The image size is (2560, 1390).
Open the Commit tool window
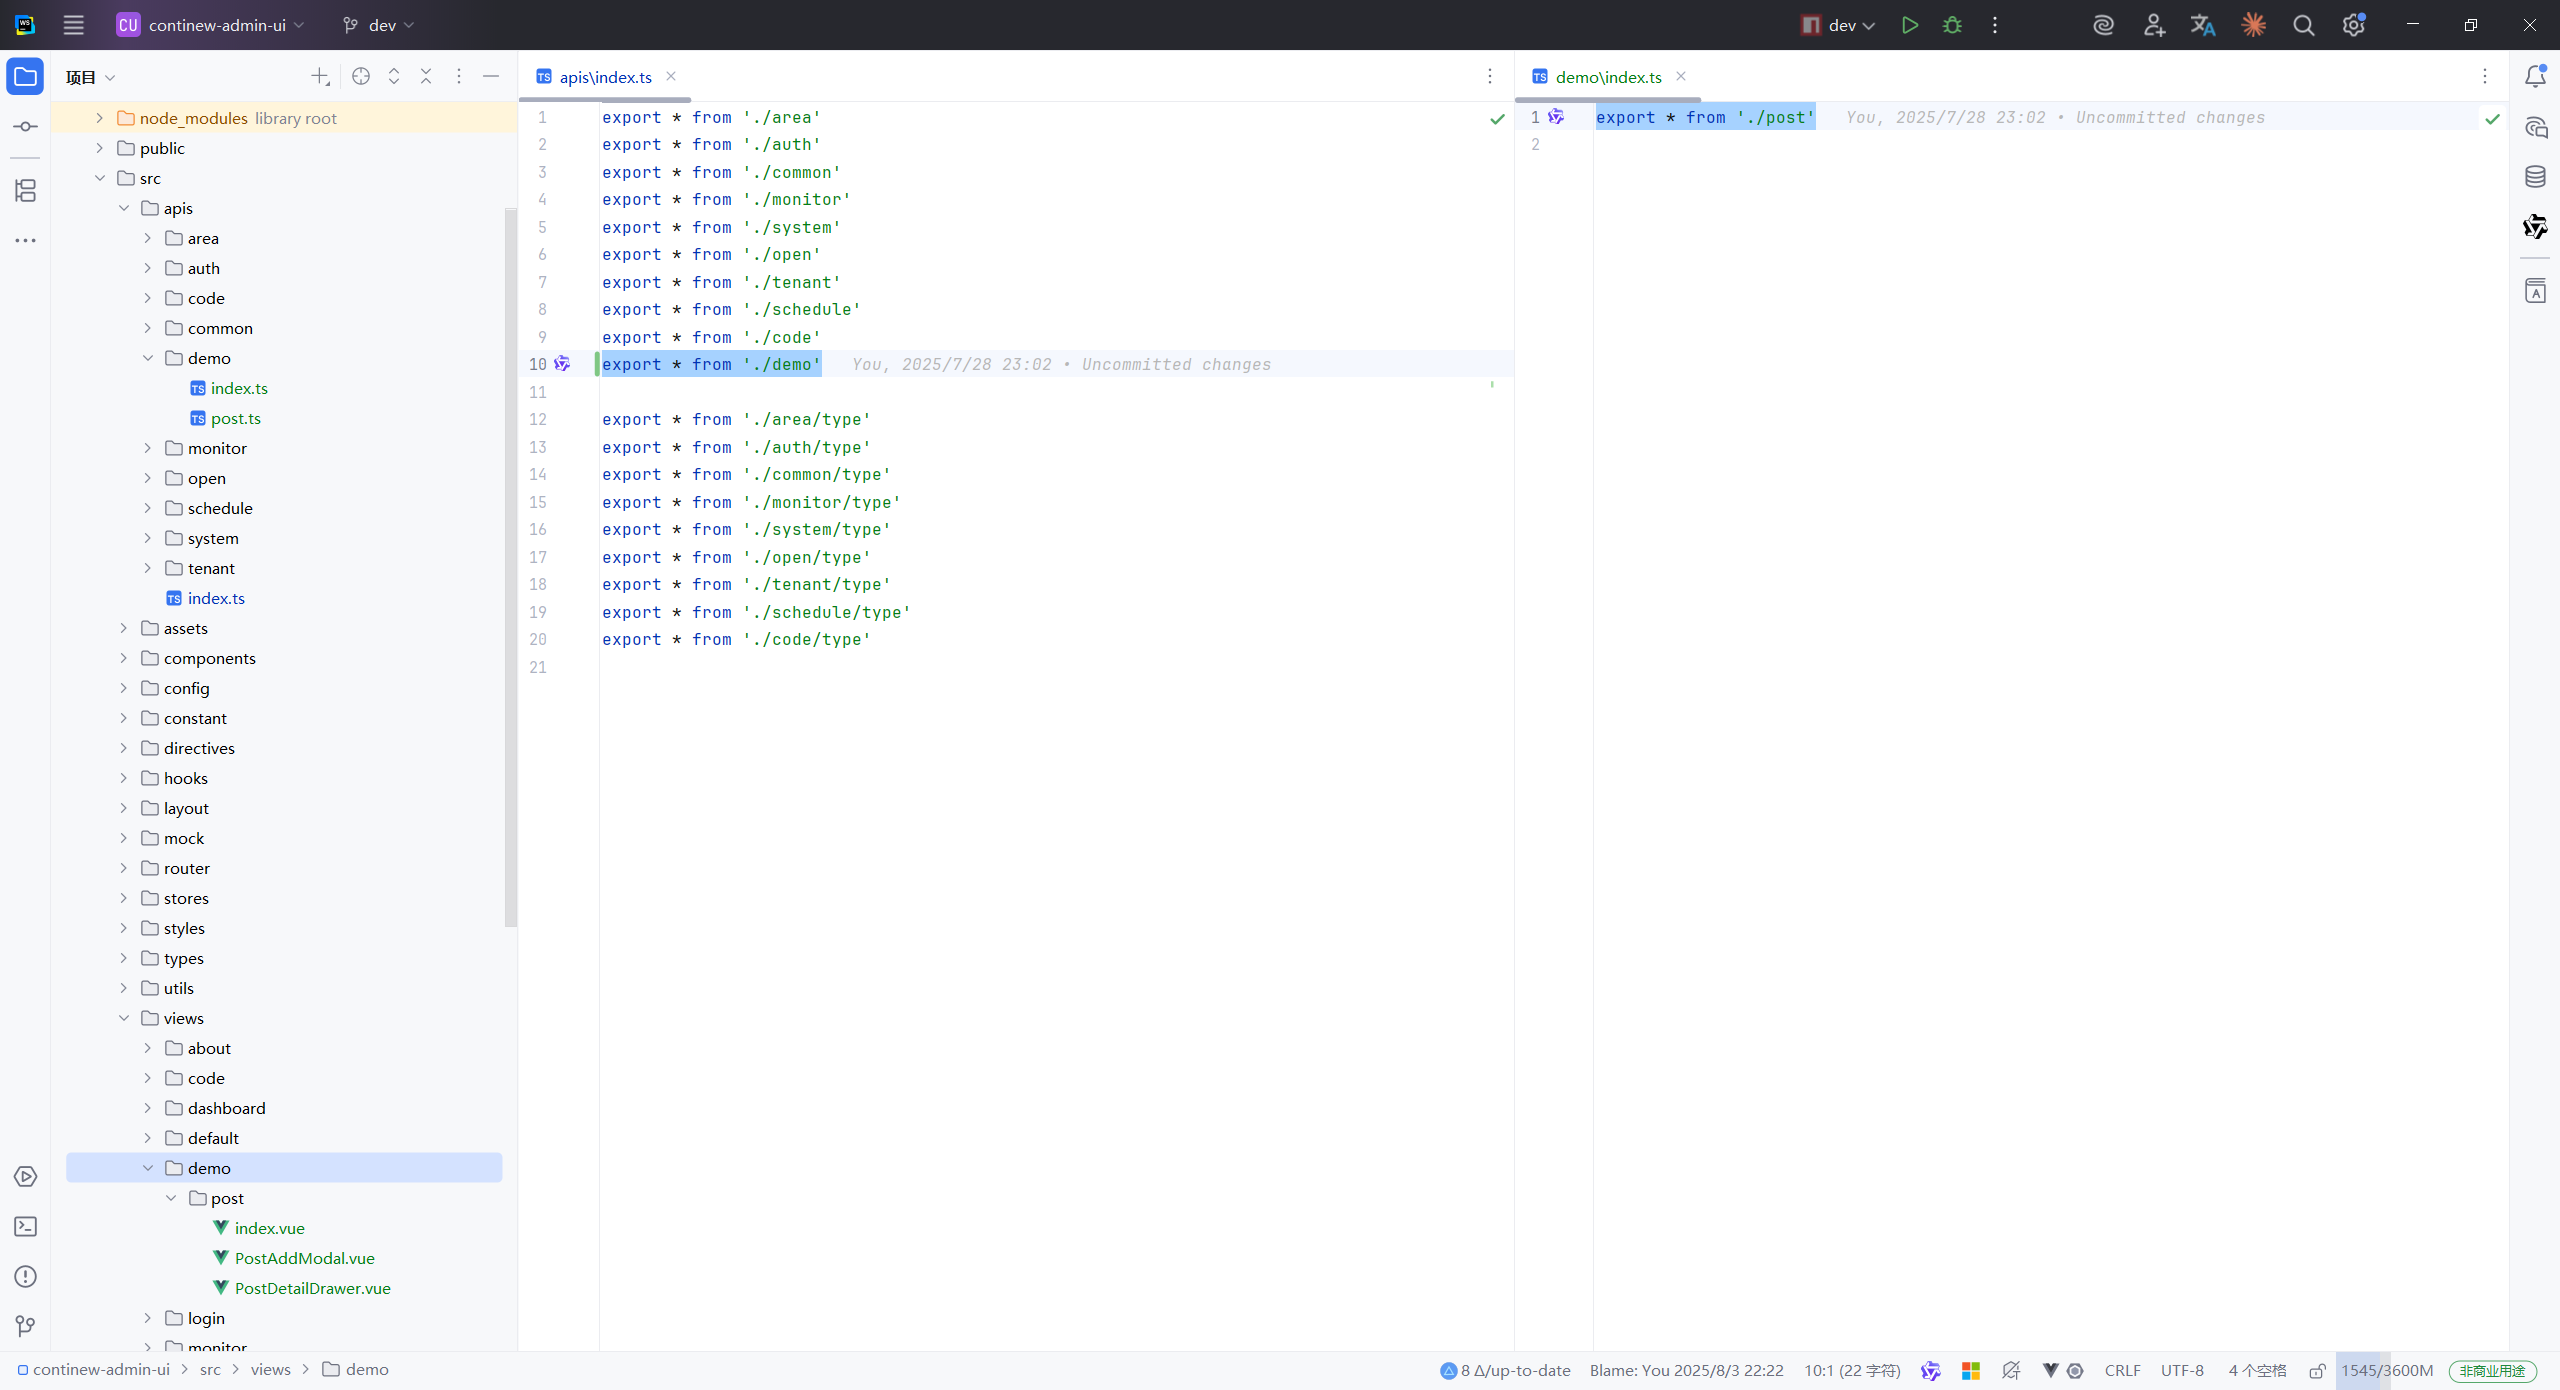pos(25,127)
